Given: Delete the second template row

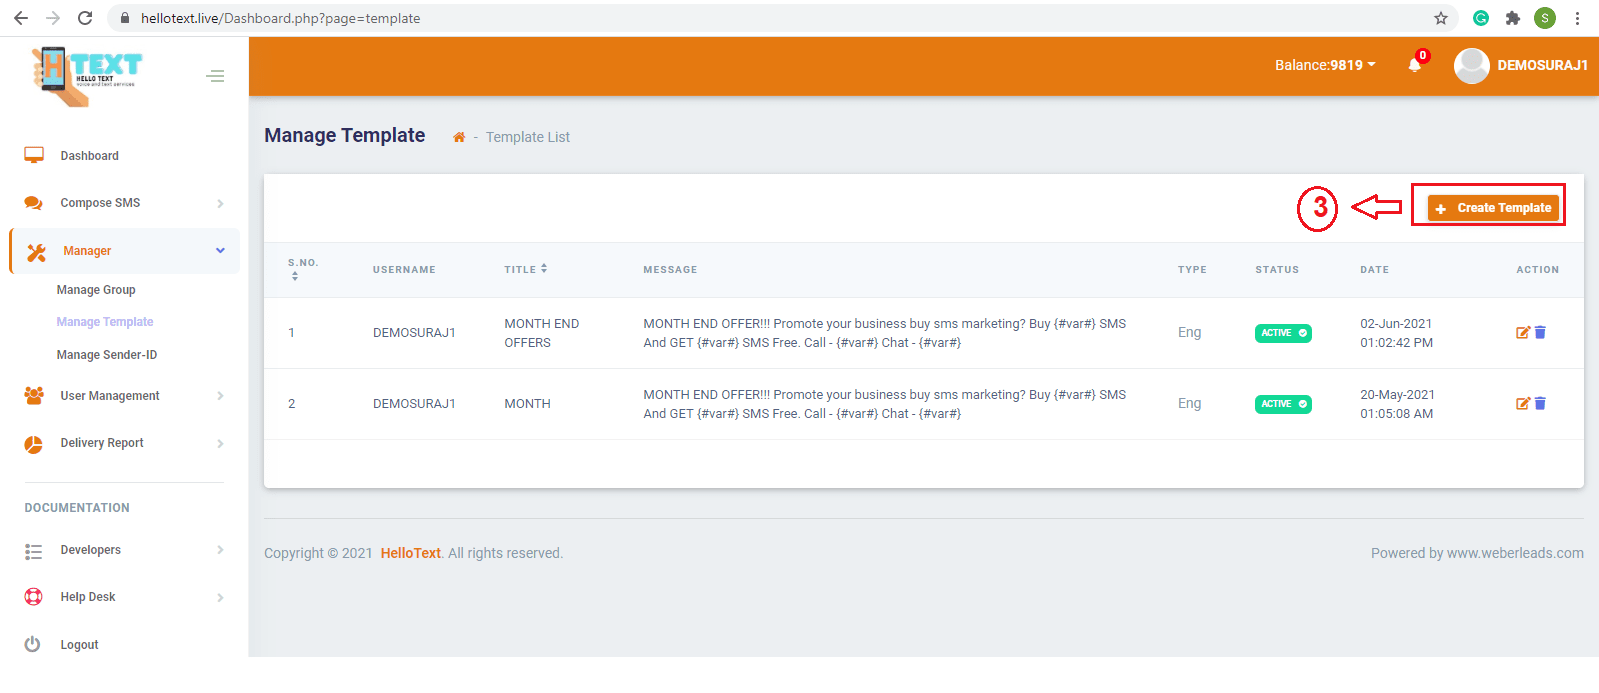Looking at the screenshot, I should (x=1540, y=404).
